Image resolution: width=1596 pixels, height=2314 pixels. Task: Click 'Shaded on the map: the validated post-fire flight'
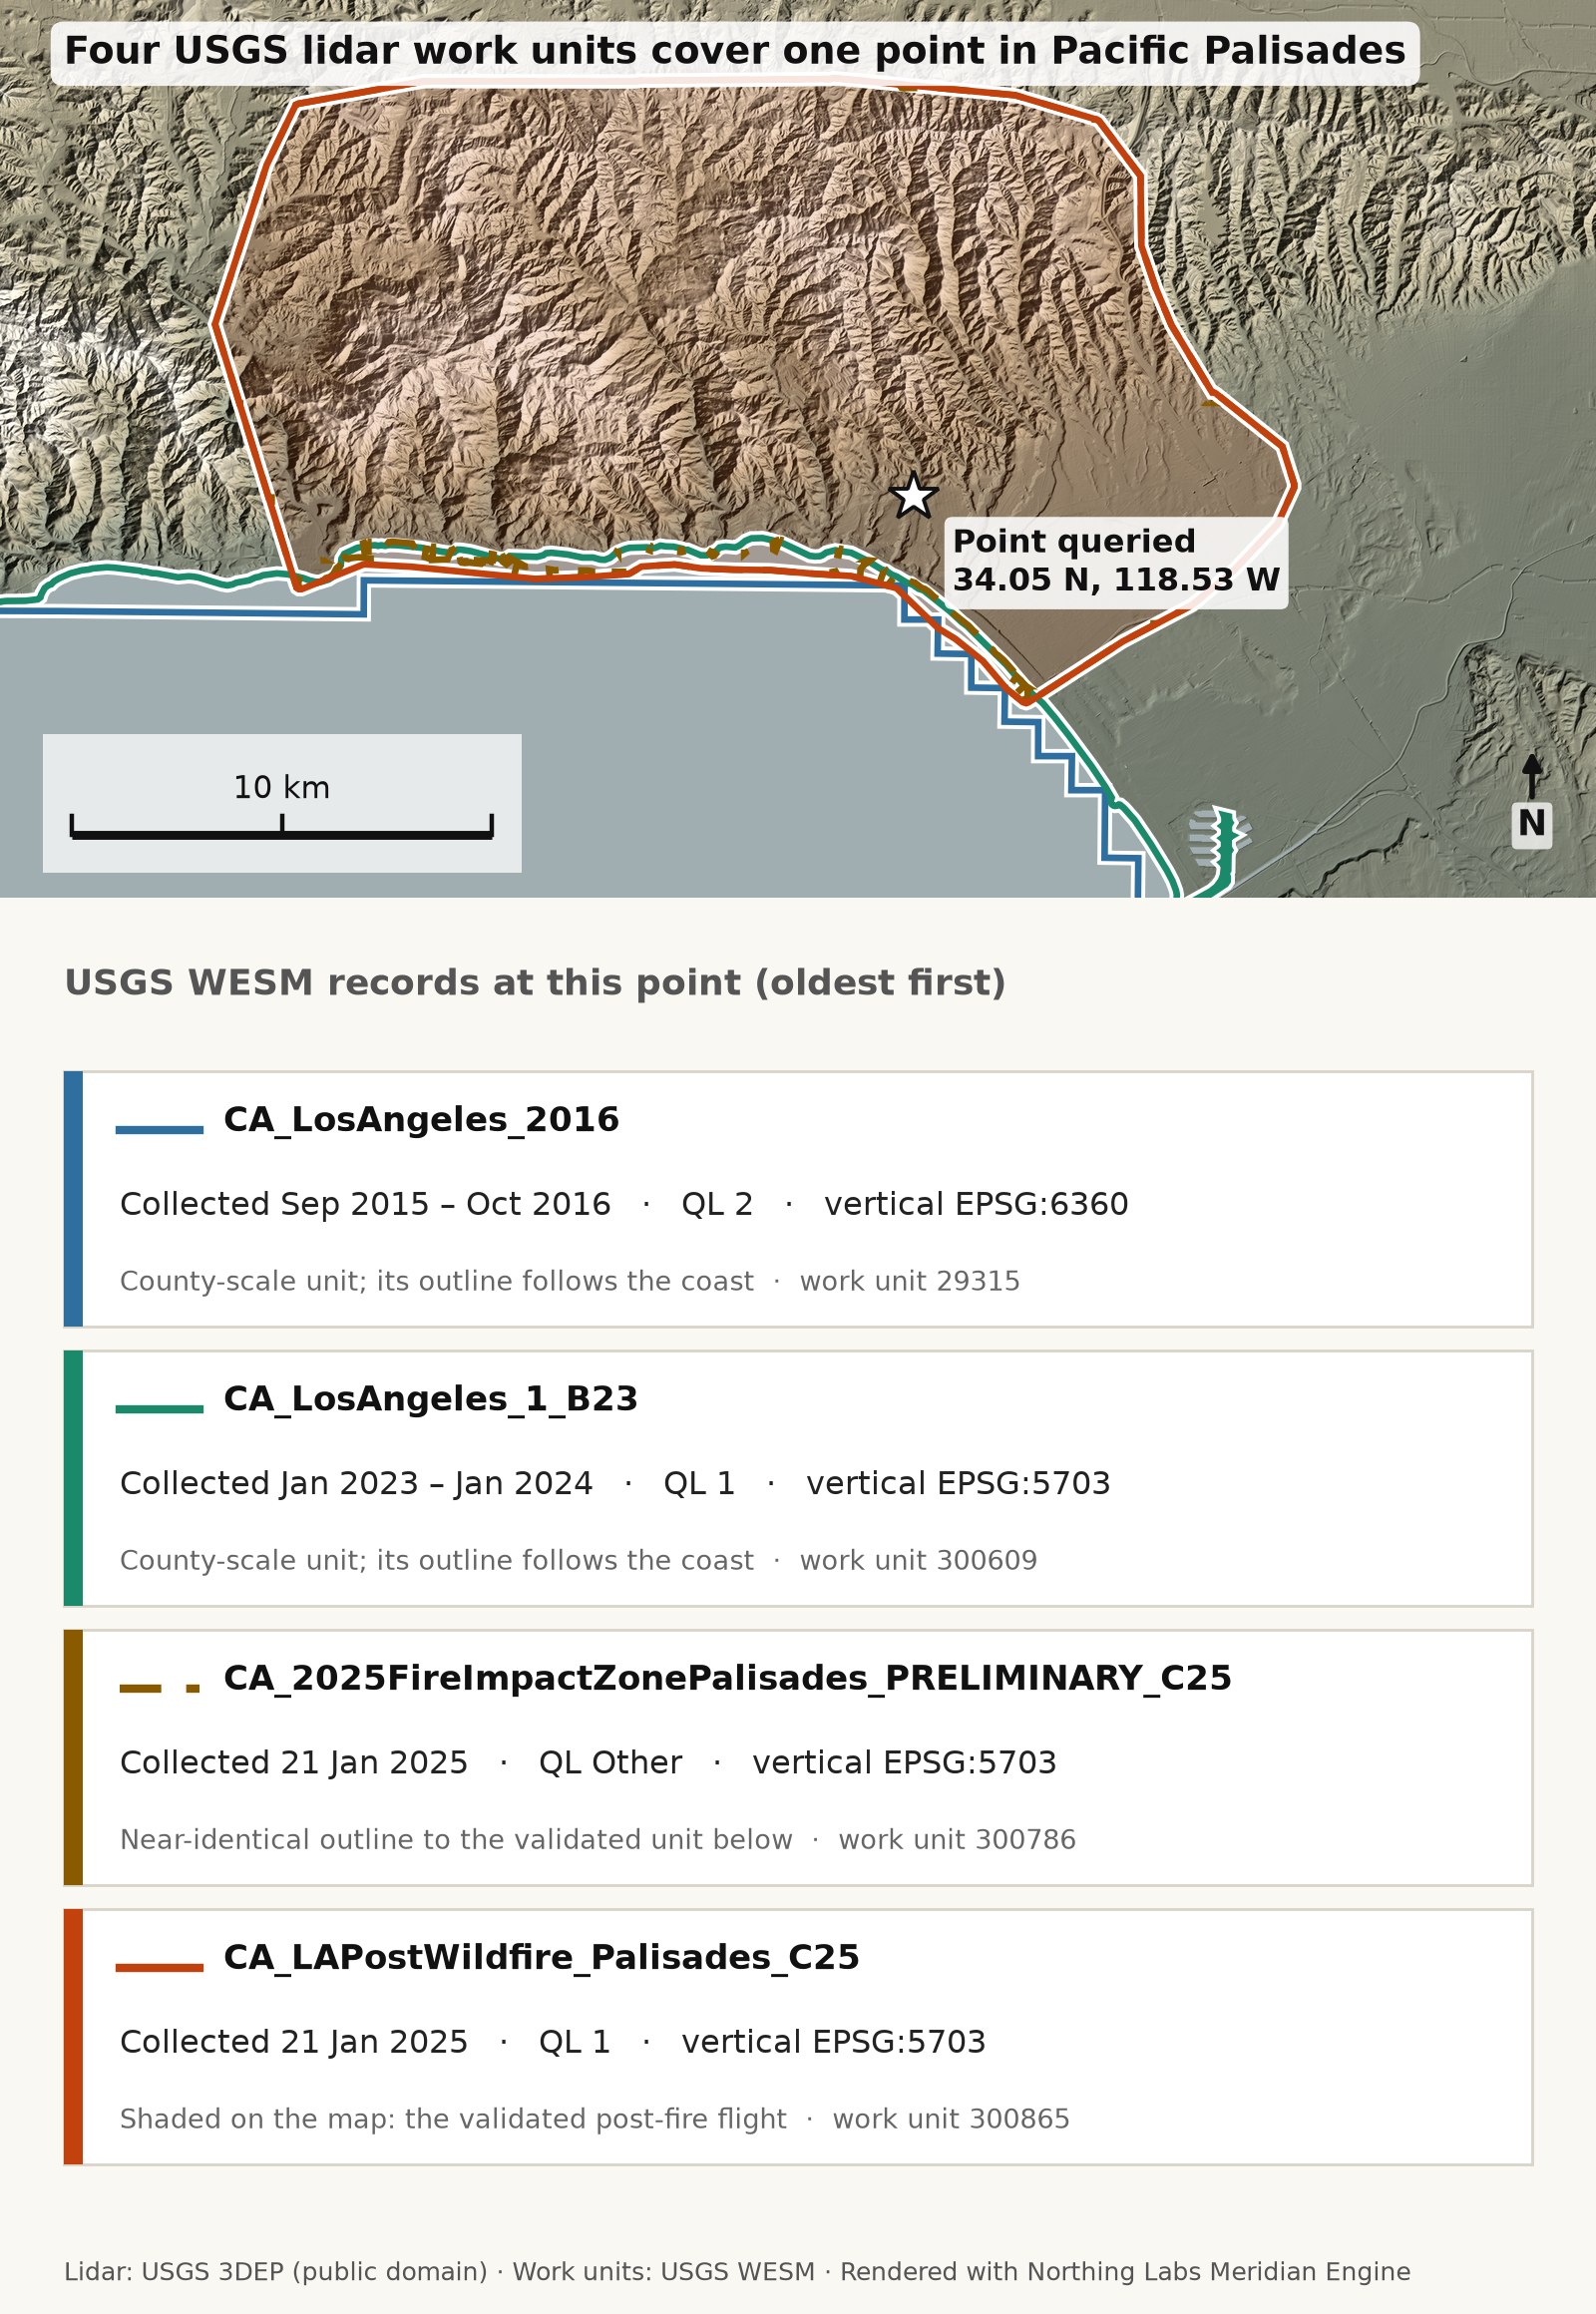[453, 2118]
